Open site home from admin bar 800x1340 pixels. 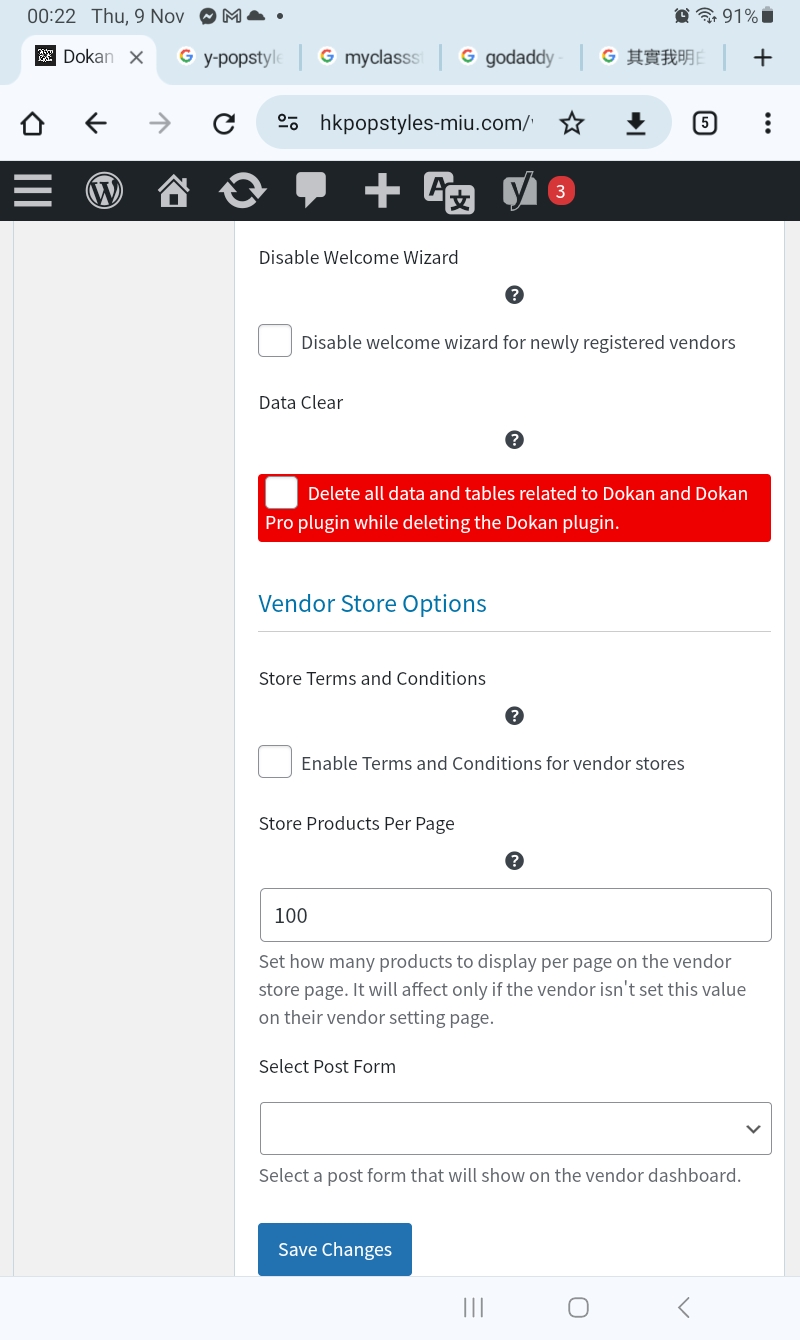174,190
